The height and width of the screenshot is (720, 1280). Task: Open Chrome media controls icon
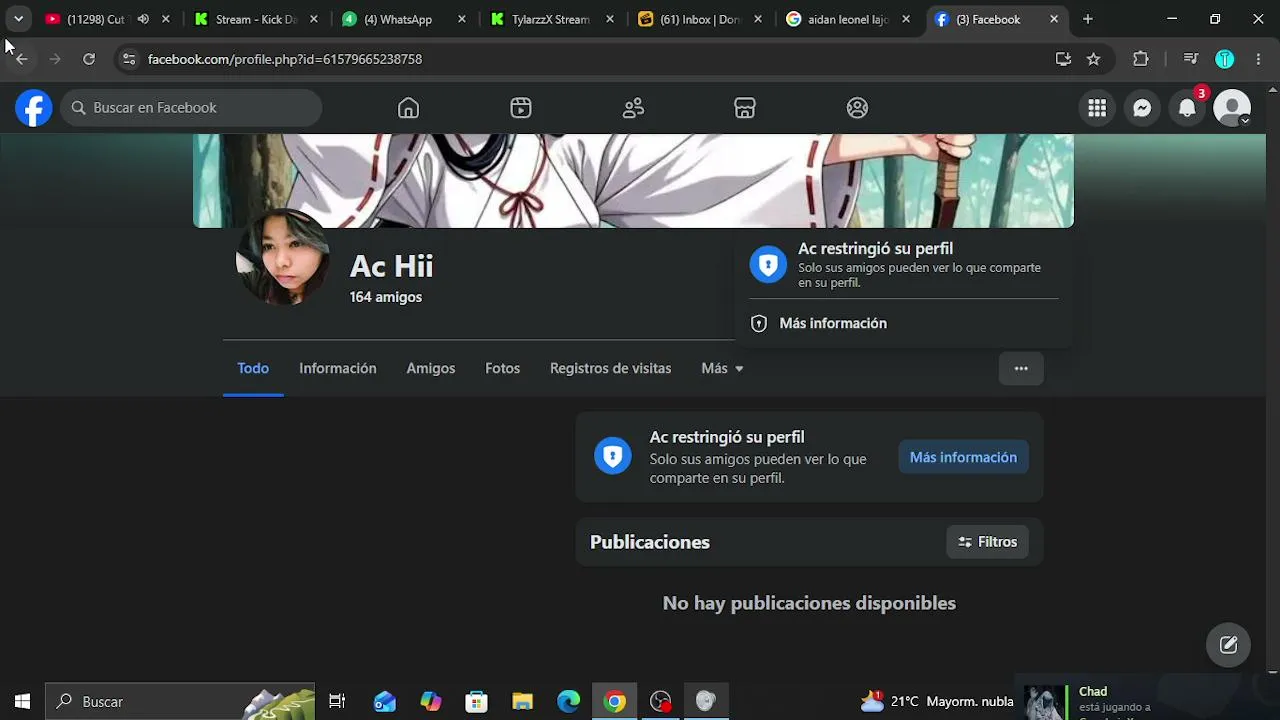(x=1190, y=59)
